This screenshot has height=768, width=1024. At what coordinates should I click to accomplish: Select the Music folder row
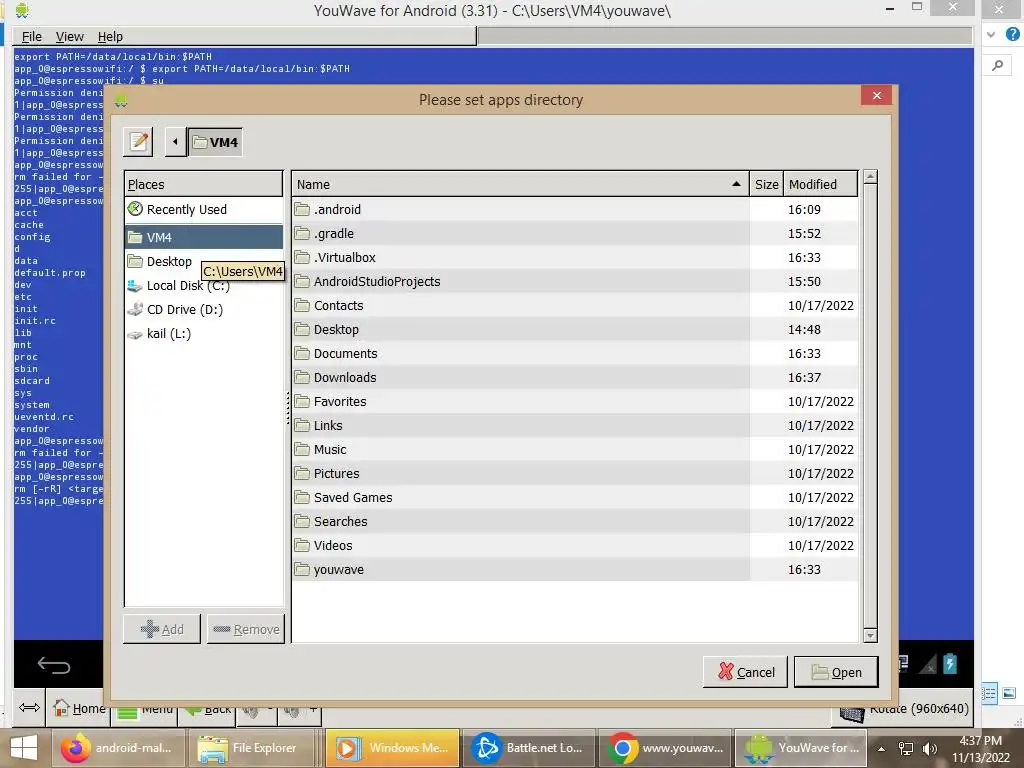pos(575,449)
